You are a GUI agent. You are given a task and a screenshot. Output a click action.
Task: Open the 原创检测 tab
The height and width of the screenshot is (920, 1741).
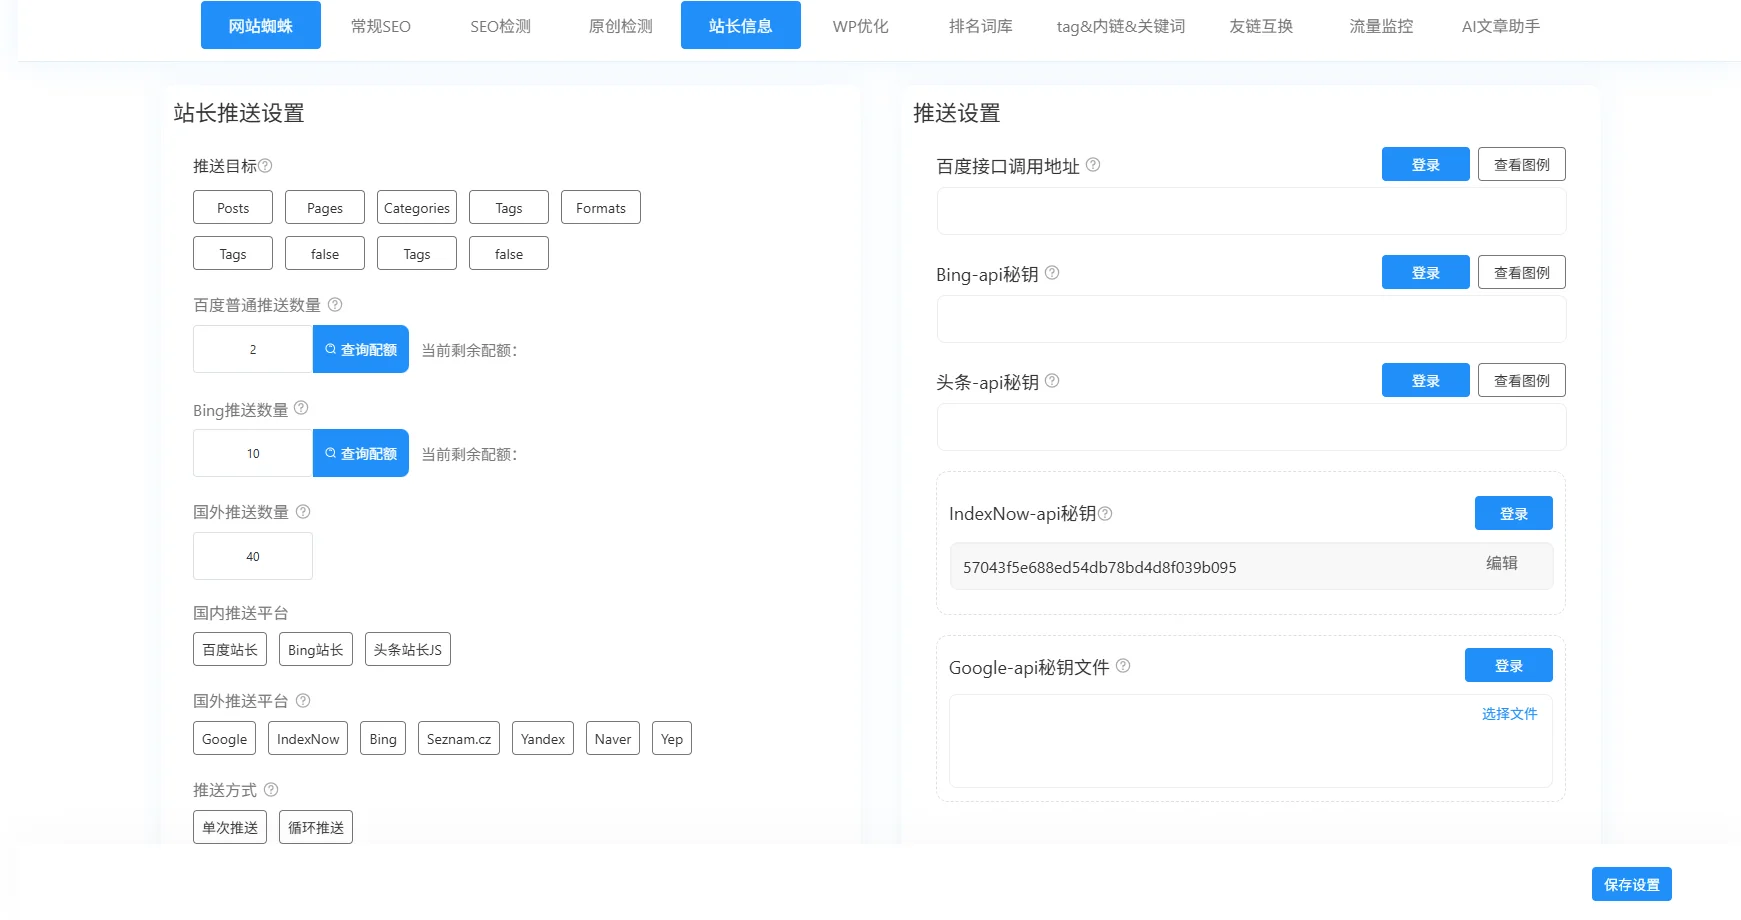(x=621, y=25)
